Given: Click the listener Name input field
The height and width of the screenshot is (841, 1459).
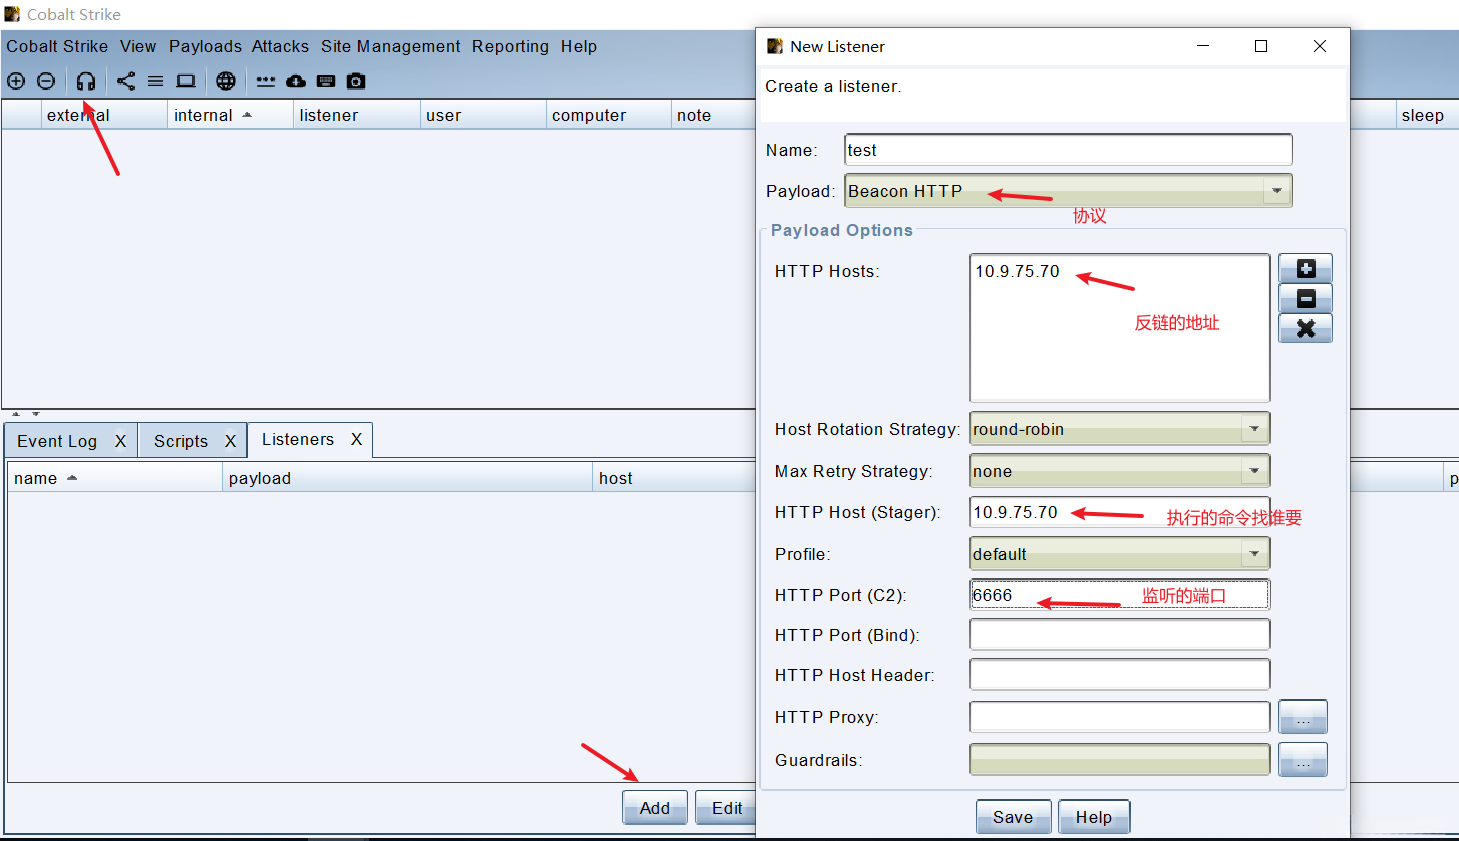Looking at the screenshot, I should point(1068,150).
